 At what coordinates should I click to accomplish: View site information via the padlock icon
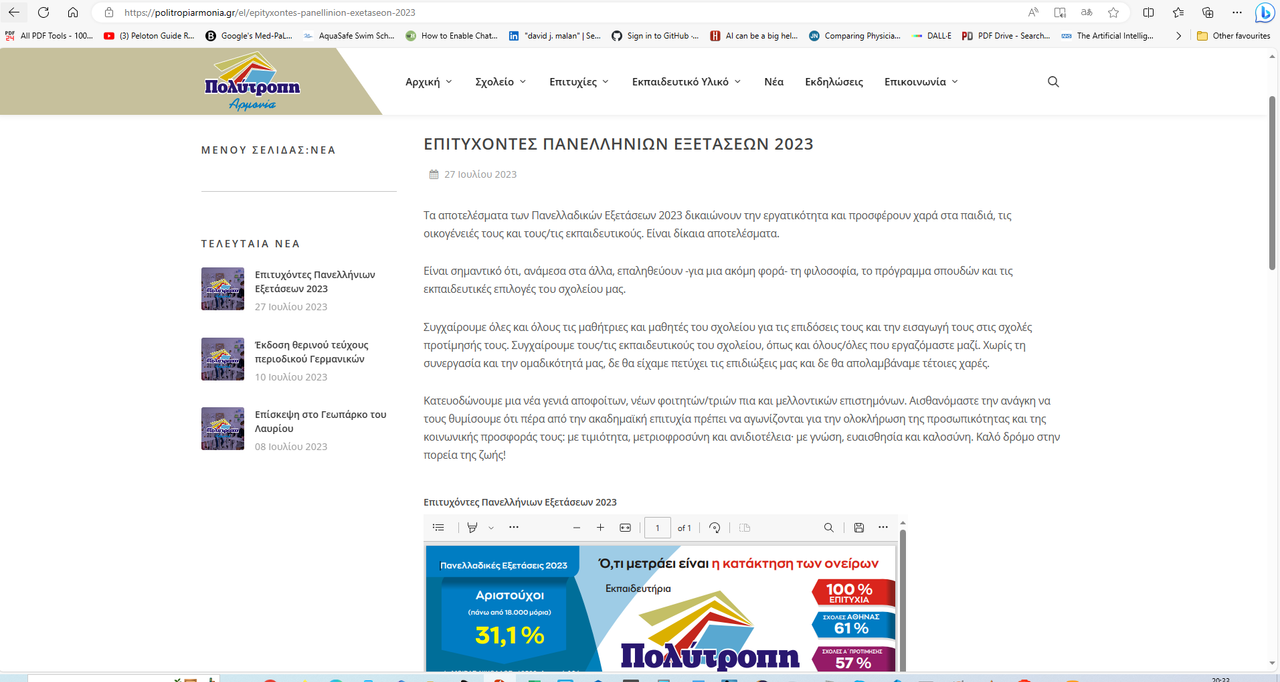click(108, 13)
